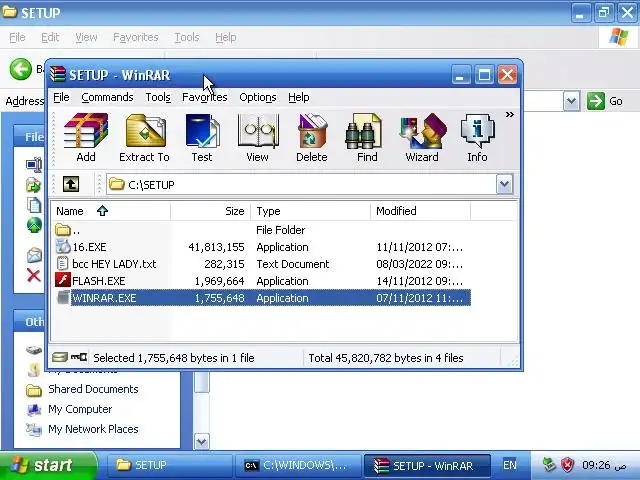Click the text document icon of bcc HEY LADY.txt
This screenshot has width=640, height=480.
point(62,264)
